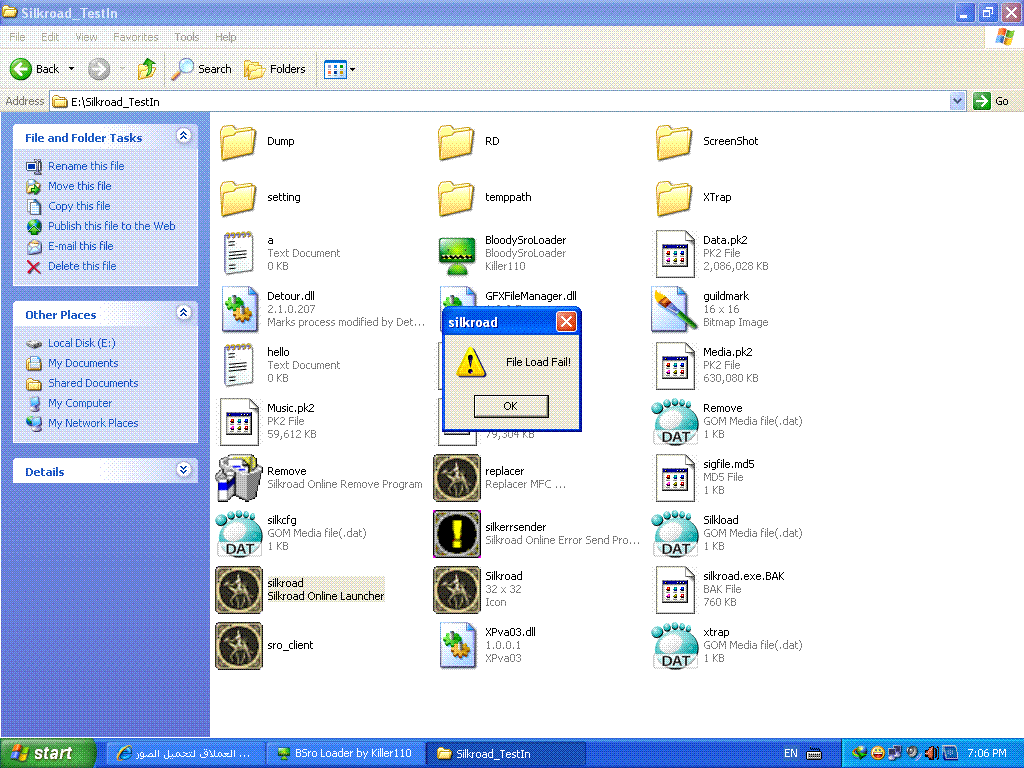Select the Media.pk2 file icon
Screen dimensions: 1024x768
[x=674, y=366]
